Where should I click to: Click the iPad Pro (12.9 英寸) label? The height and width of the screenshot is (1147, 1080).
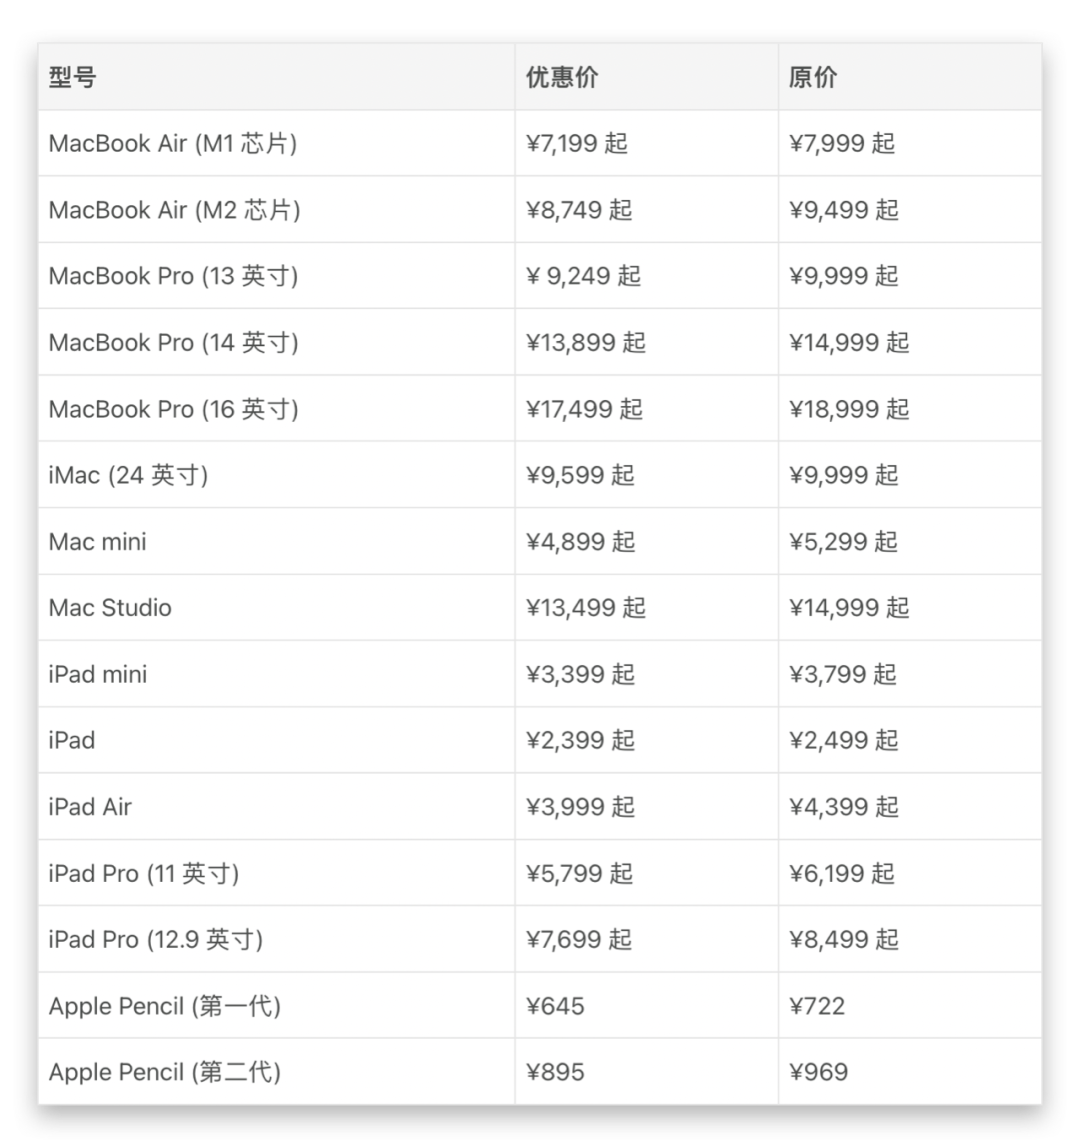156,939
